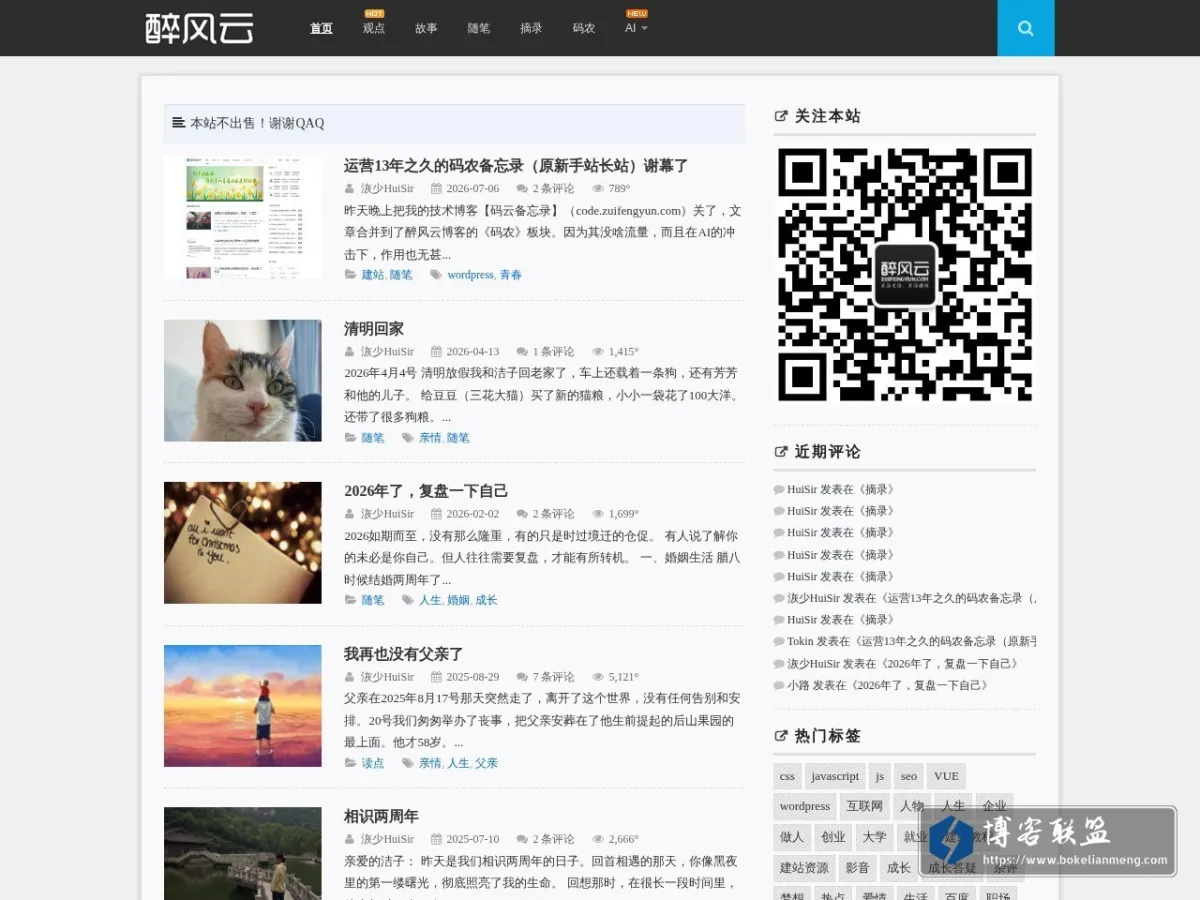Screen dimensions: 1200x900
Task: Click the 相识两周年 post thumbnail
Action: (x=243, y=853)
